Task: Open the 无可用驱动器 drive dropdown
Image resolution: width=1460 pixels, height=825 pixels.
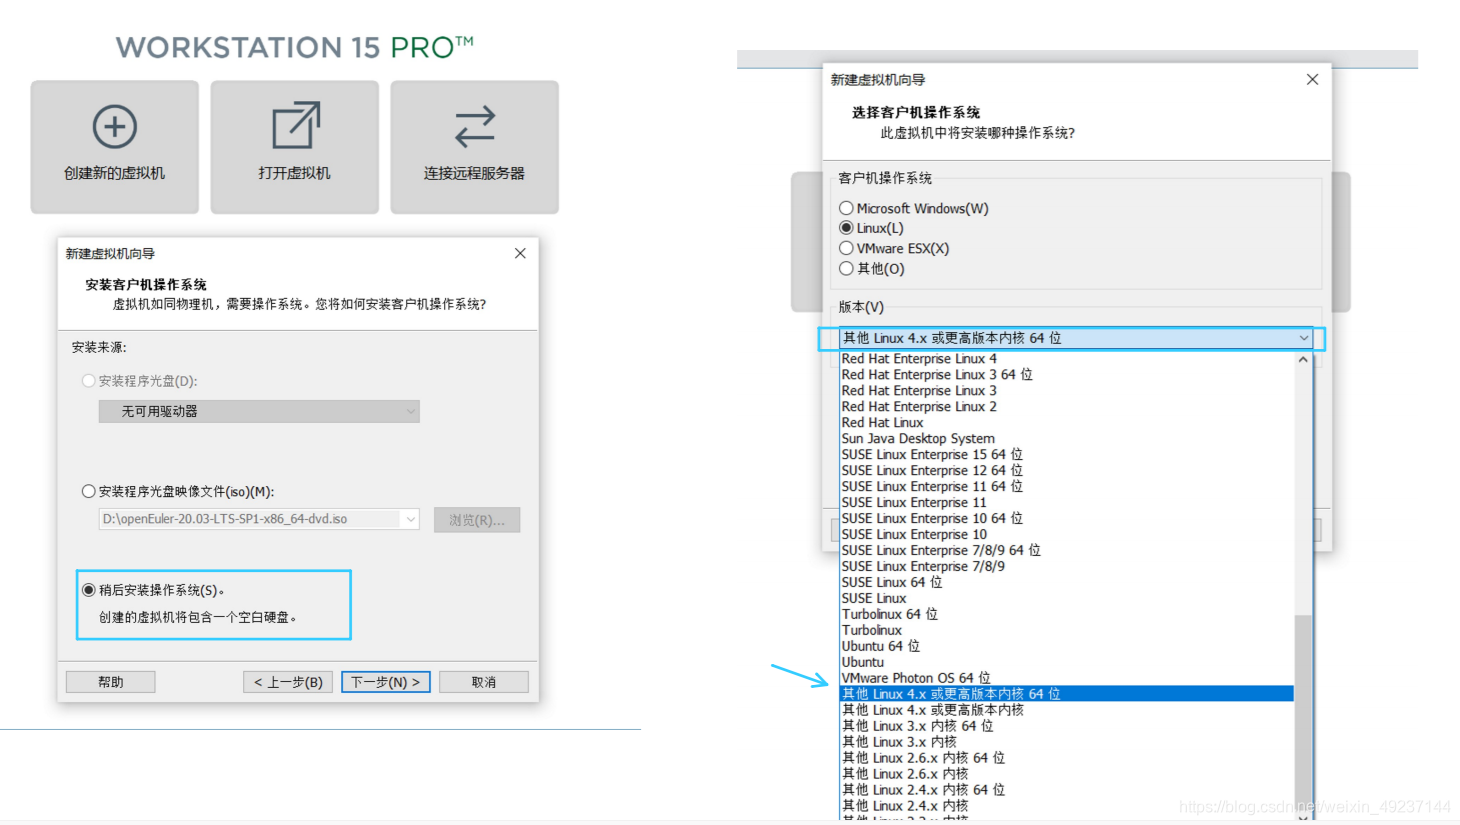Action: (259, 411)
